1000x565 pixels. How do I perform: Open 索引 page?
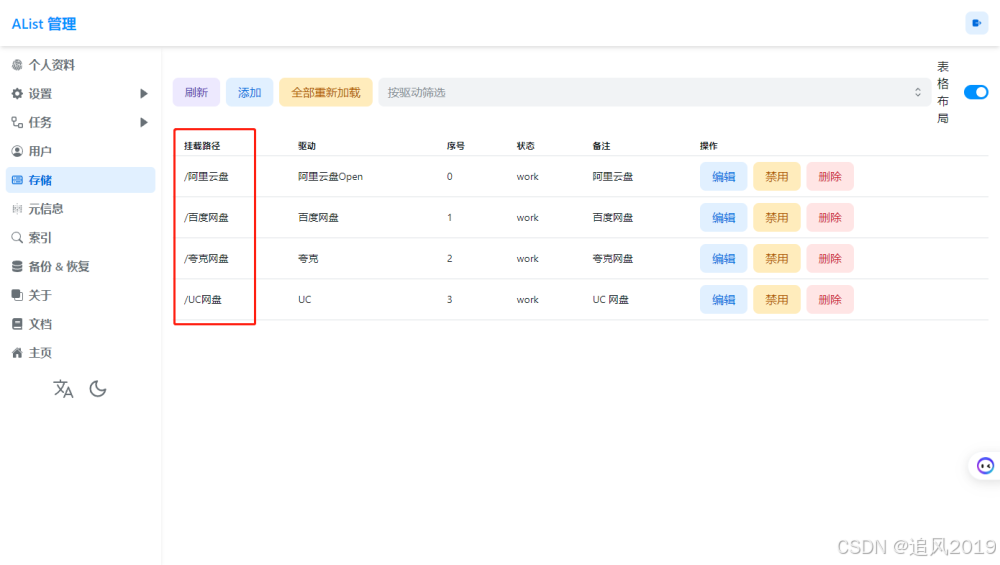[80, 237]
